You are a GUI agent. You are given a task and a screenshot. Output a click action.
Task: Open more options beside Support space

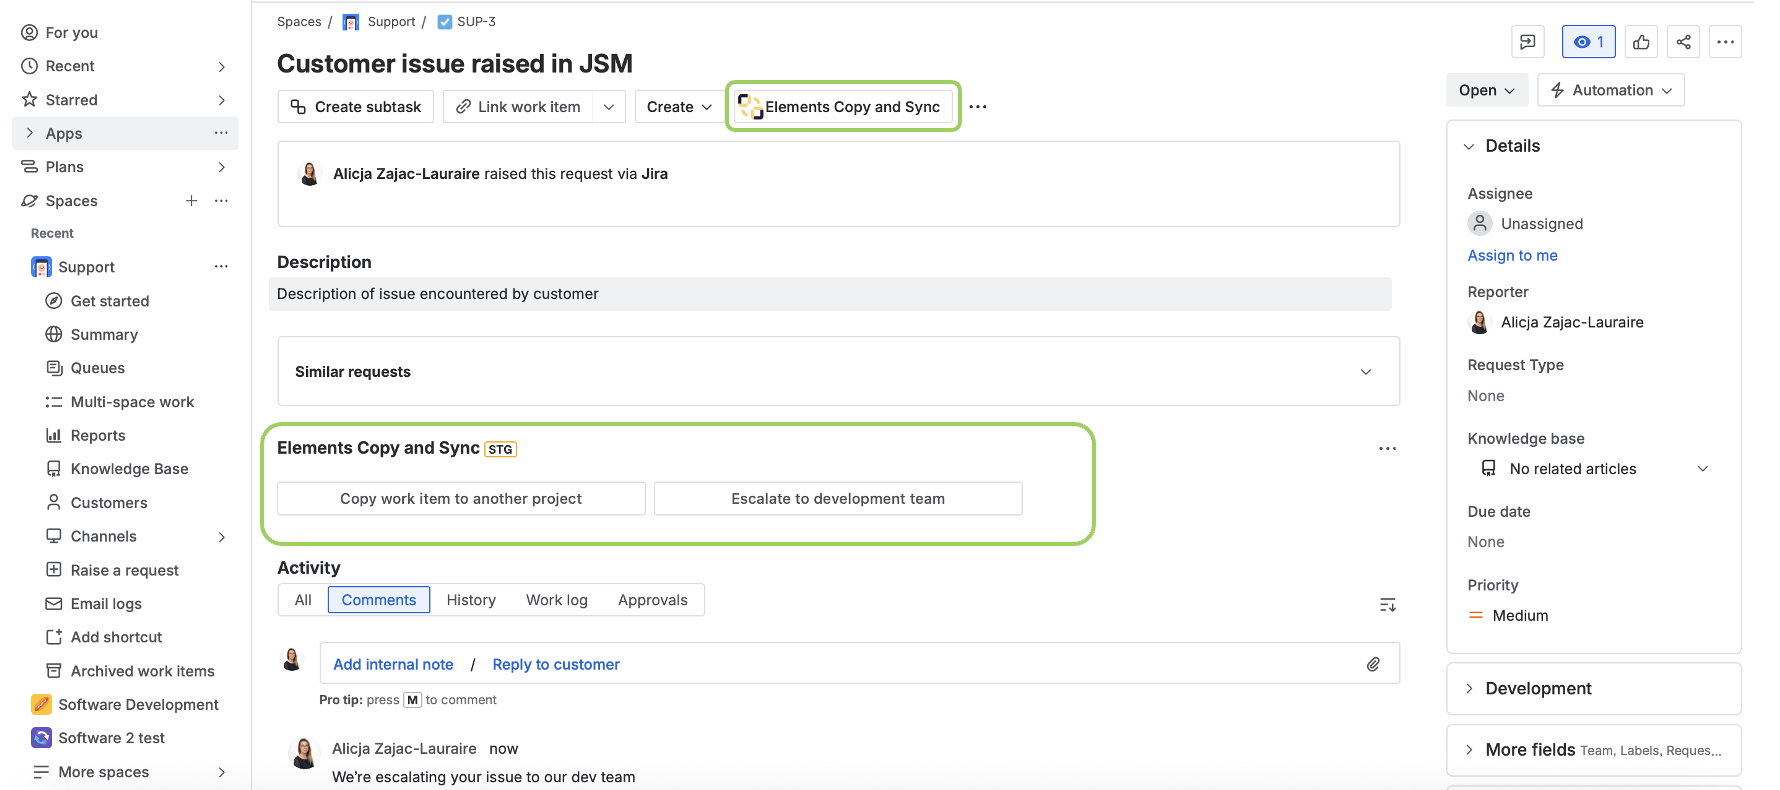pyautogui.click(x=221, y=267)
